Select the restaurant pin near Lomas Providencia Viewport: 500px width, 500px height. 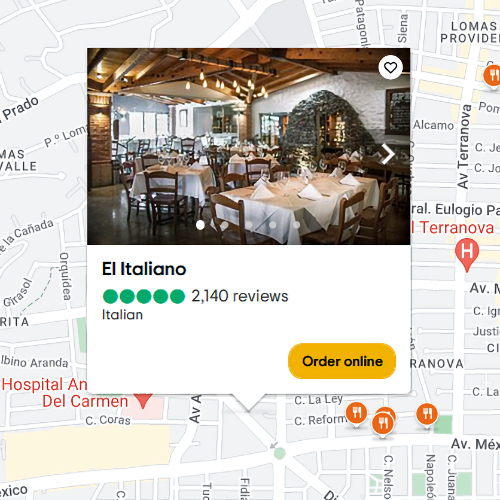tap(493, 77)
